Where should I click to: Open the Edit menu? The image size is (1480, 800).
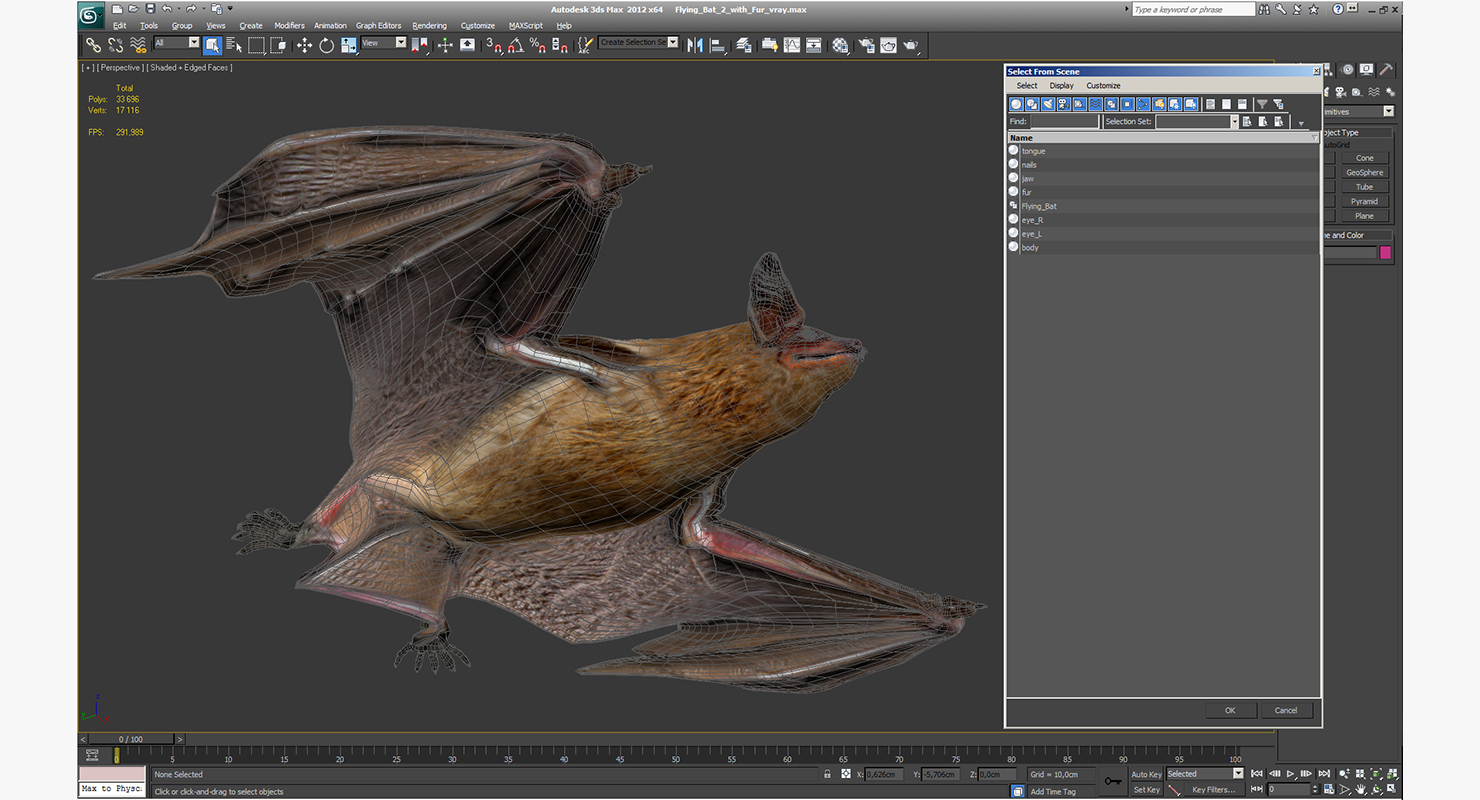pyautogui.click(x=119, y=26)
